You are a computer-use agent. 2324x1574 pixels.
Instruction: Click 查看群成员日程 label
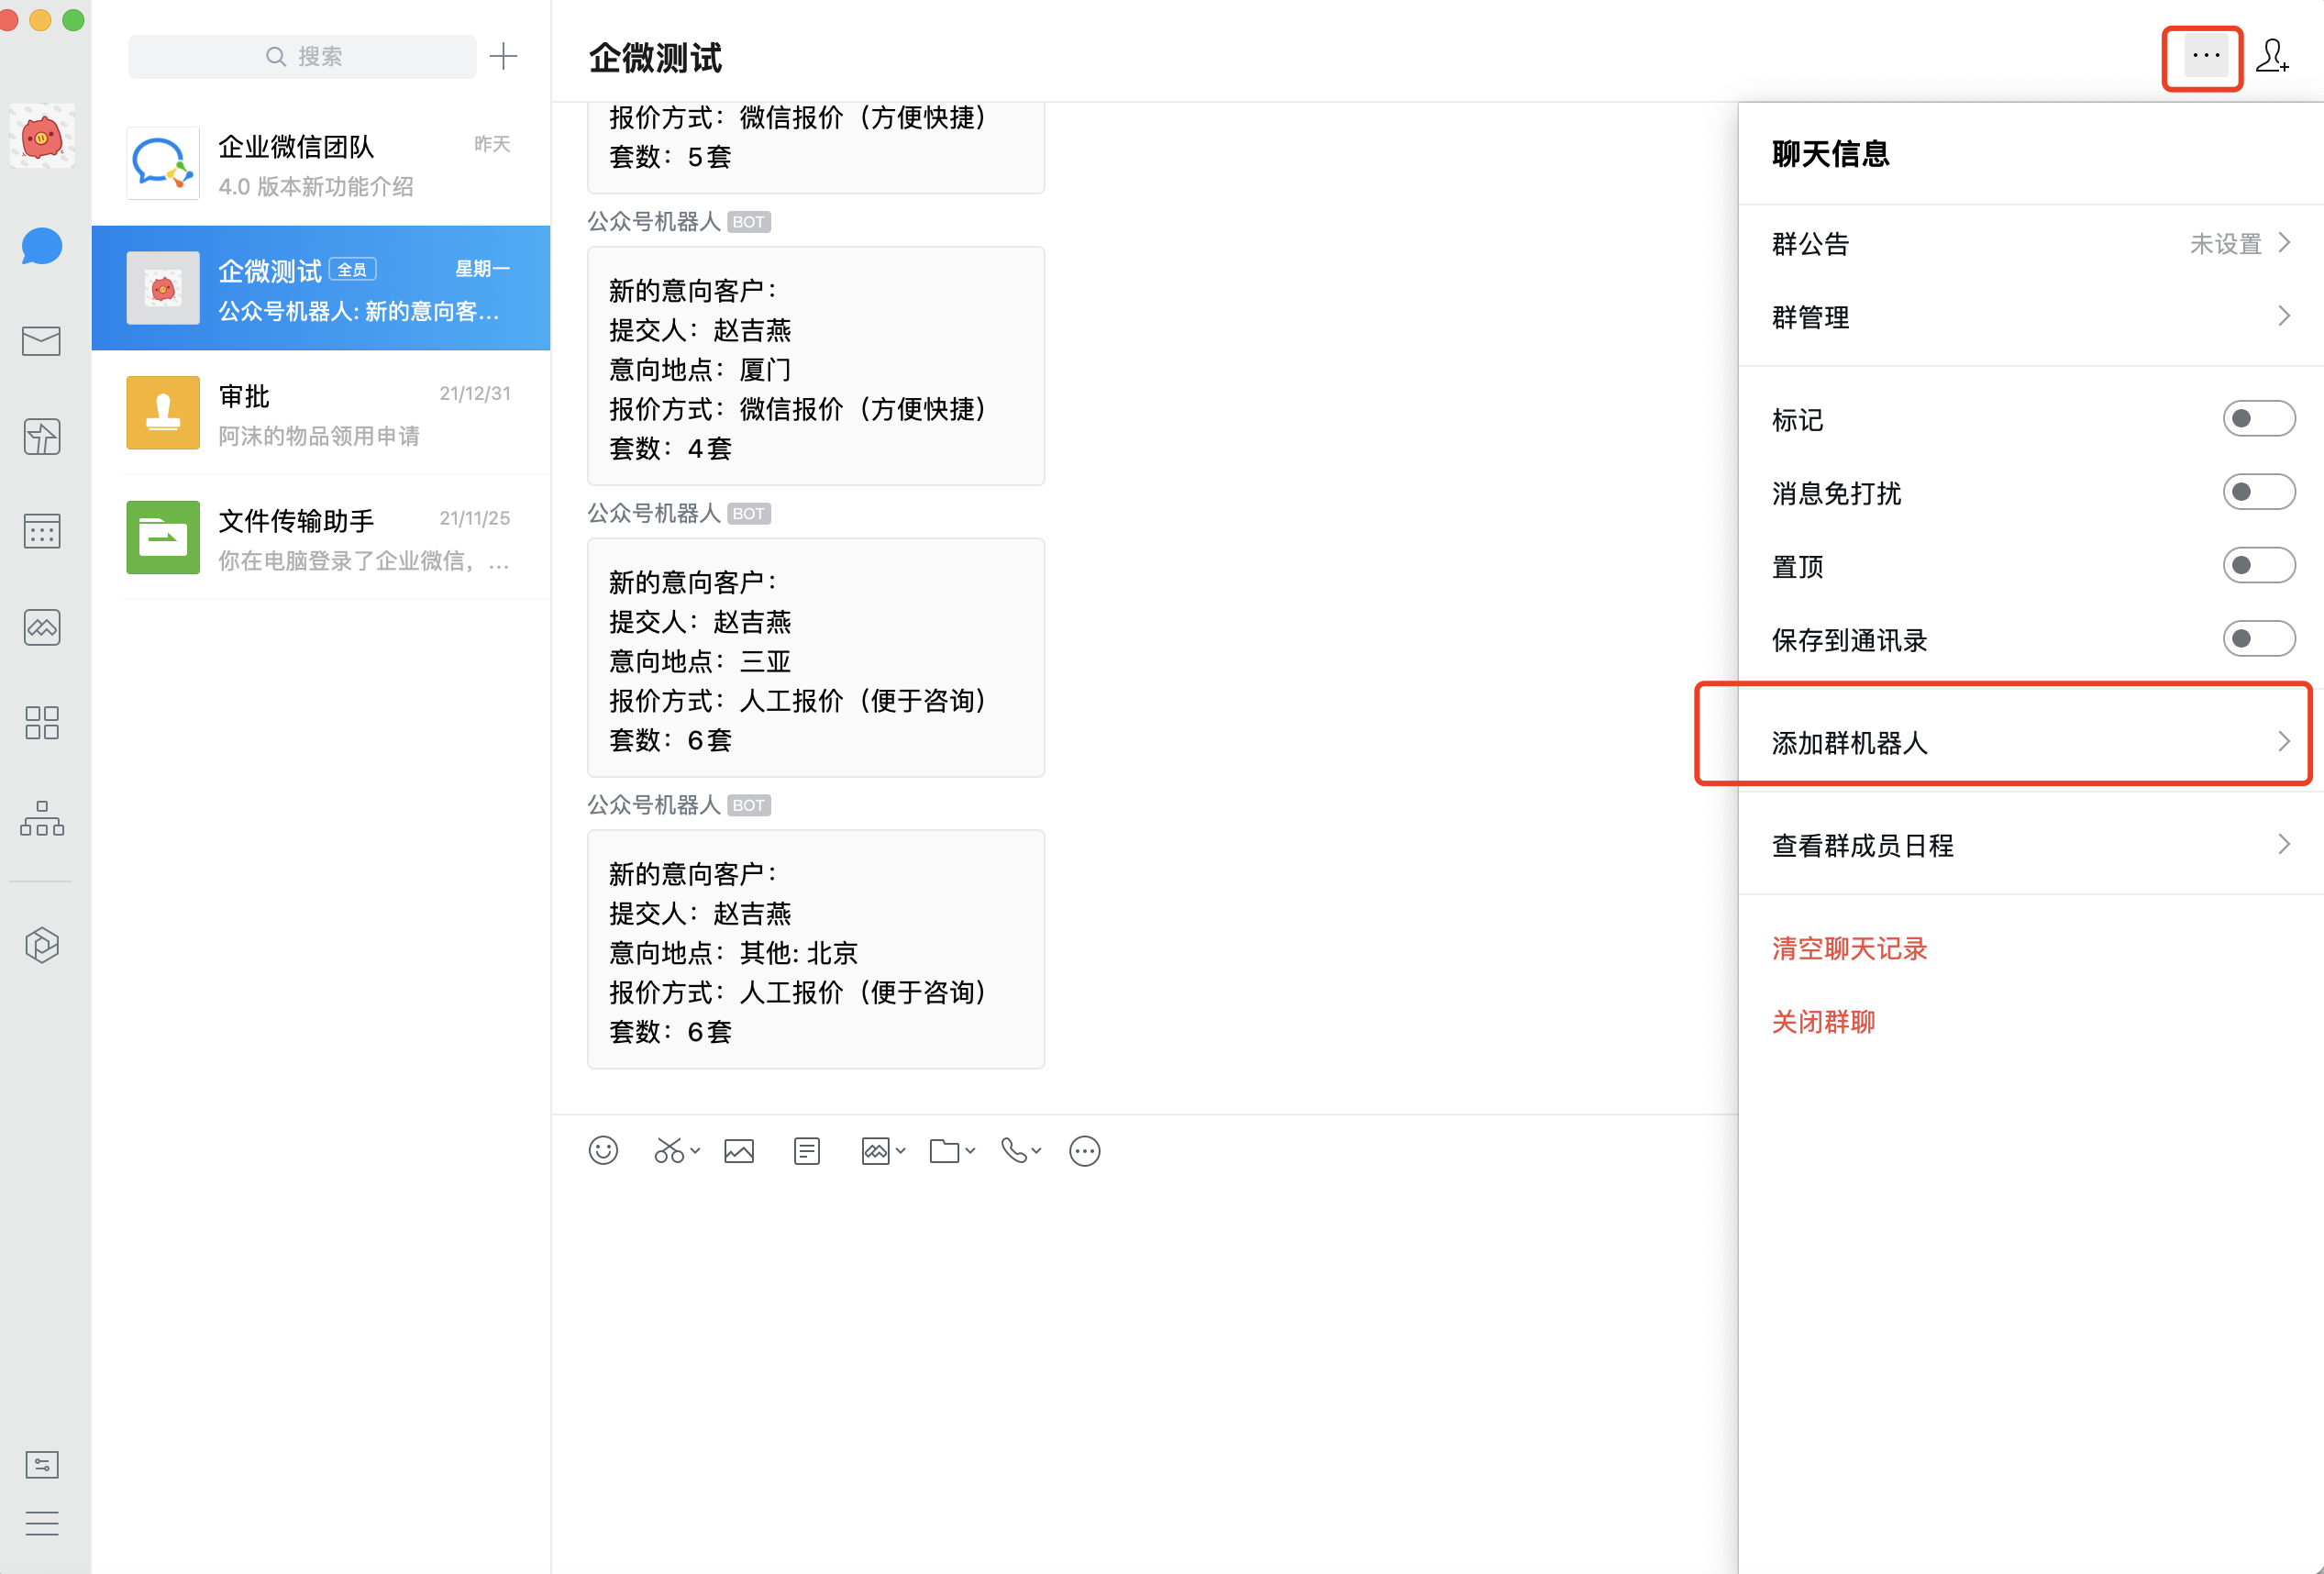click(x=1862, y=846)
